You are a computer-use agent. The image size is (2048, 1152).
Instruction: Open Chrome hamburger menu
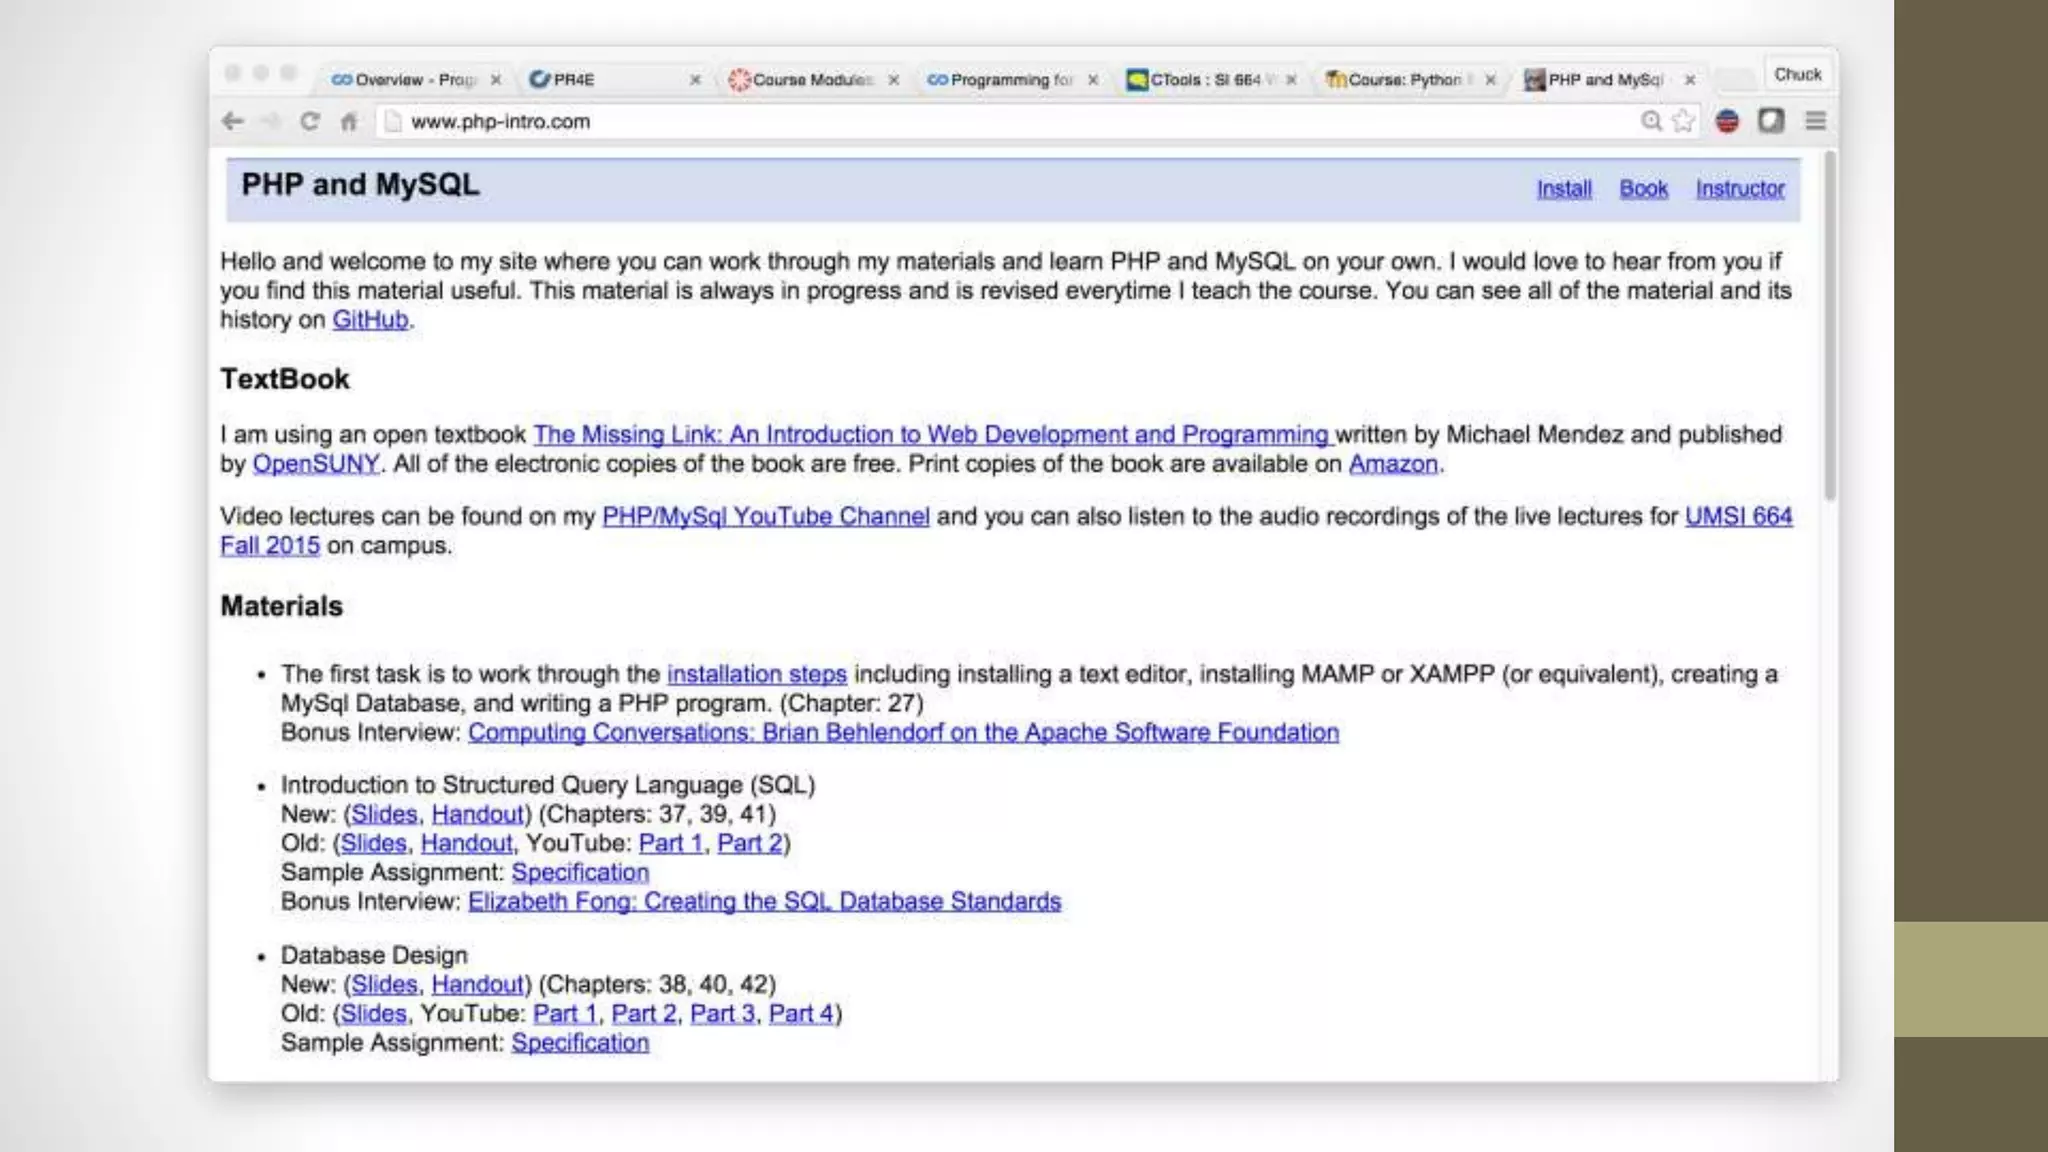(1816, 121)
